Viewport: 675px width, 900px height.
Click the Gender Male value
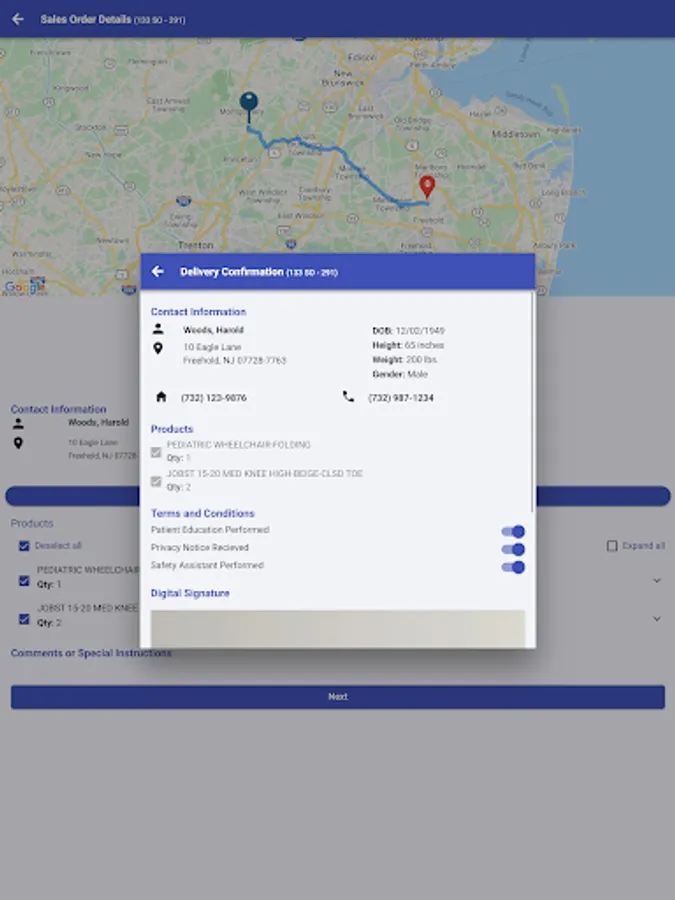[417, 374]
